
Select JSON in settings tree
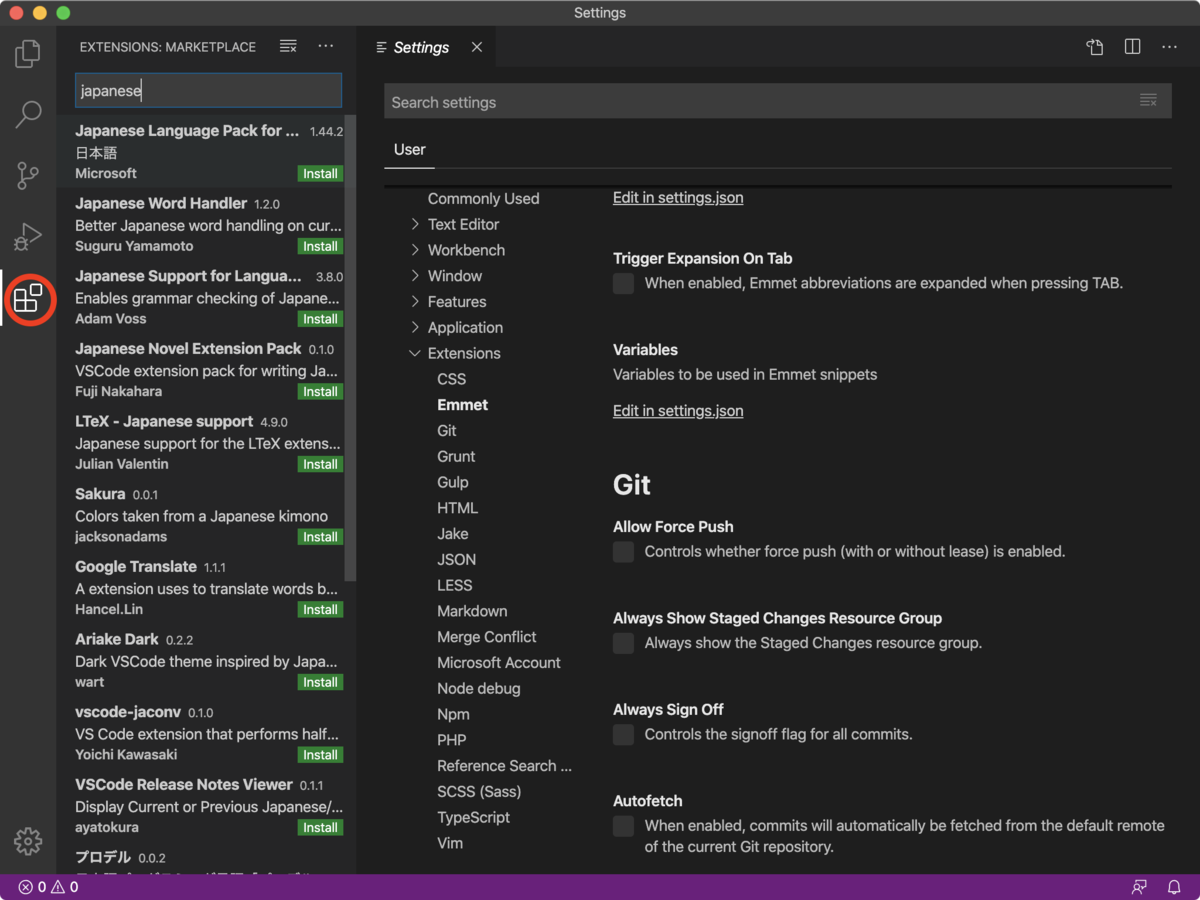tap(456, 560)
